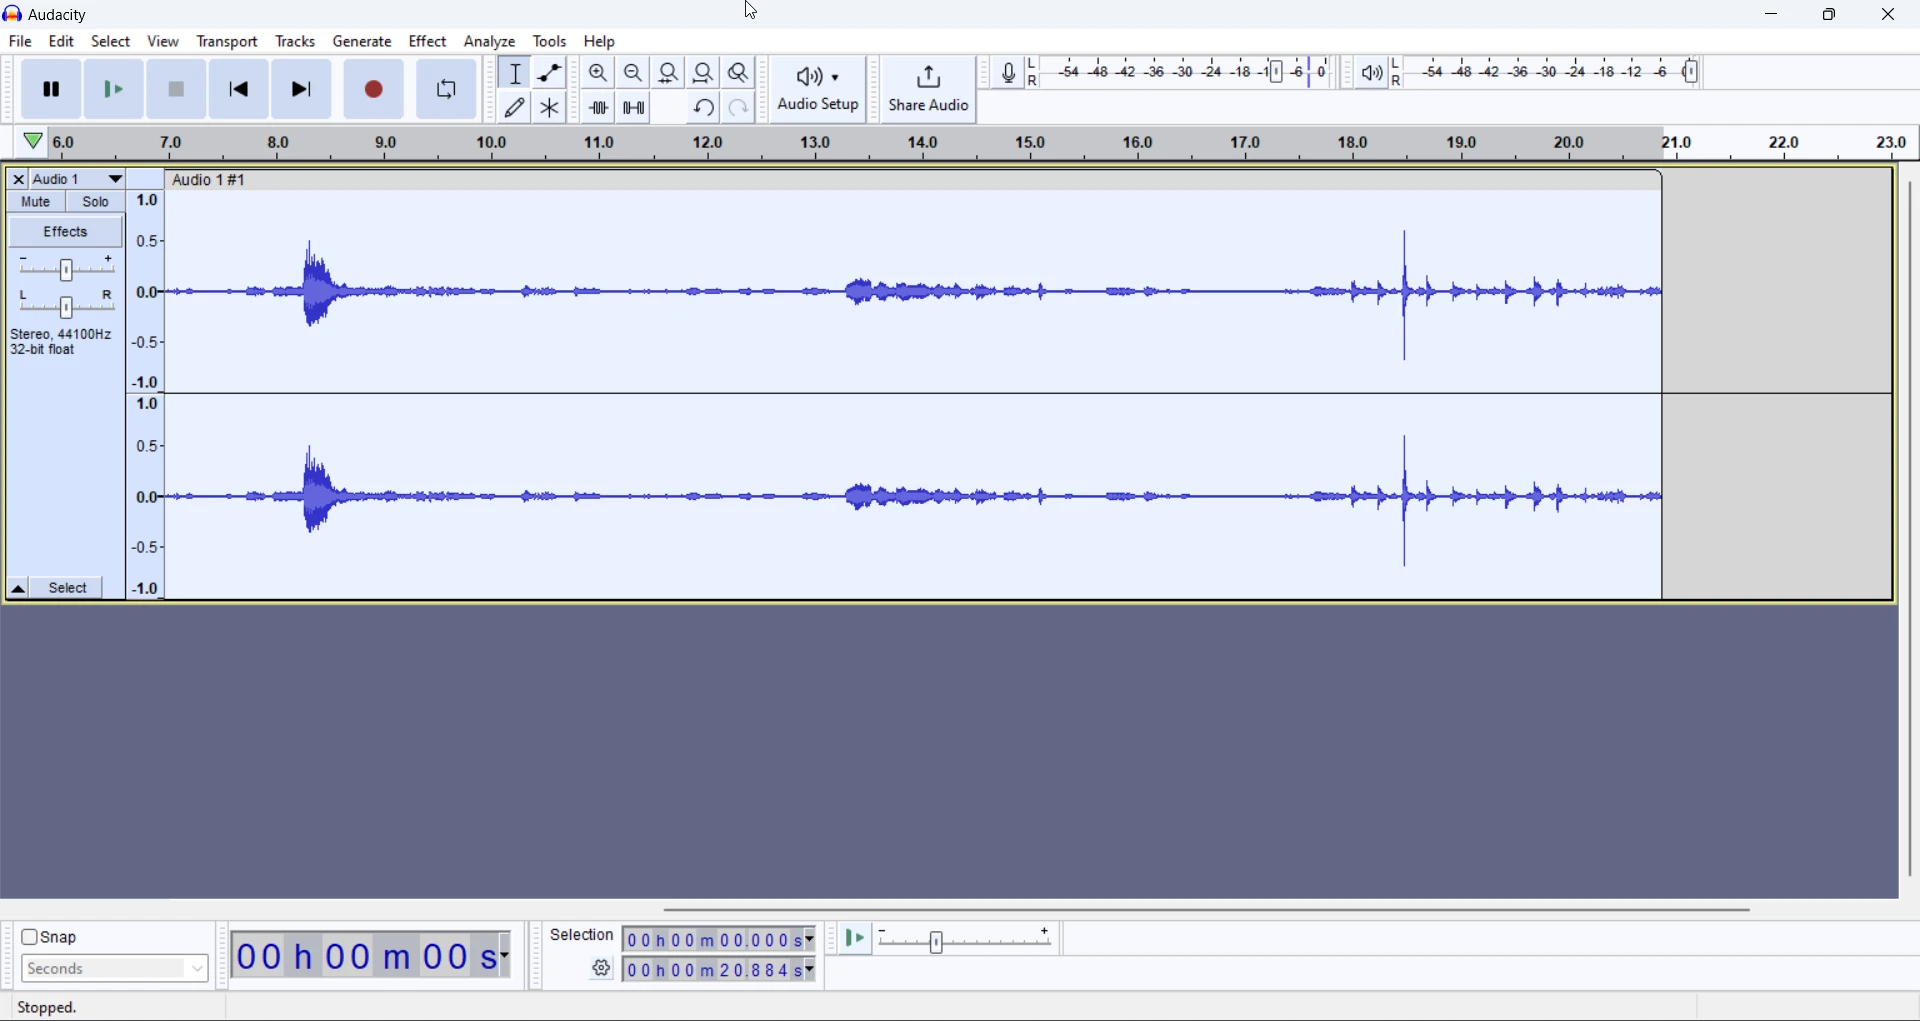Open the snap units 'seconds' dropdown
Image resolution: width=1920 pixels, height=1021 pixels.
click(115, 969)
